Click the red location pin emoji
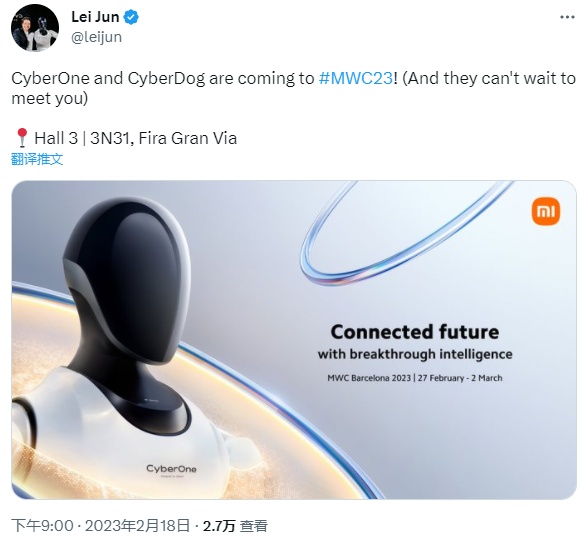 point(22,138)
